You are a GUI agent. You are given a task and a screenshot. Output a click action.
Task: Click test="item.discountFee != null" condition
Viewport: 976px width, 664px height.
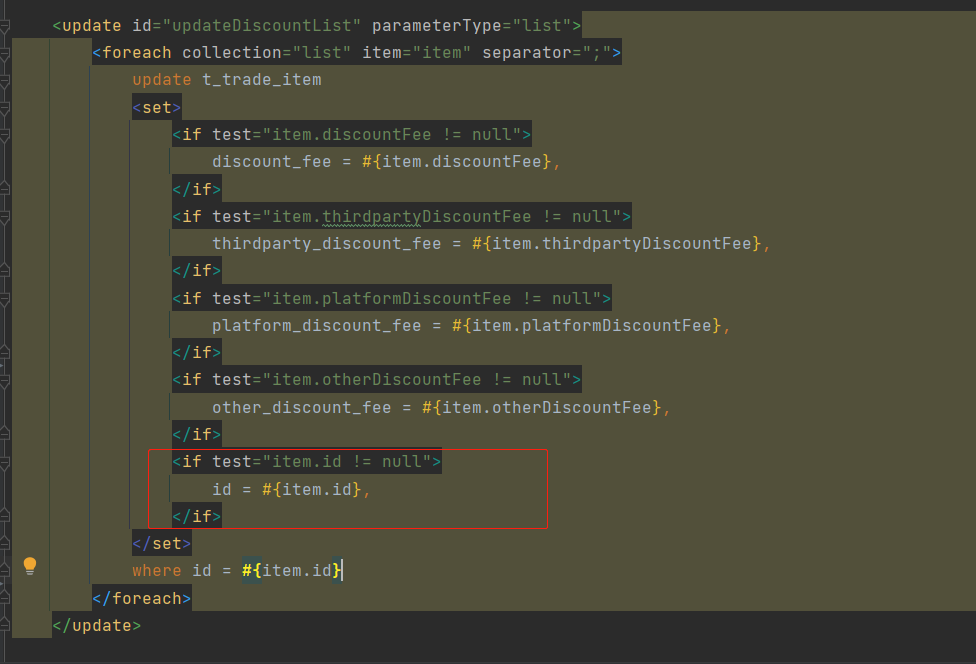[x=367, y=135]
